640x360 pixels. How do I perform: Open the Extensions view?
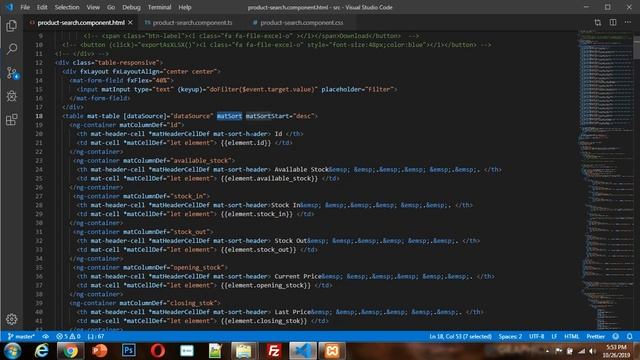pos(11,120)
